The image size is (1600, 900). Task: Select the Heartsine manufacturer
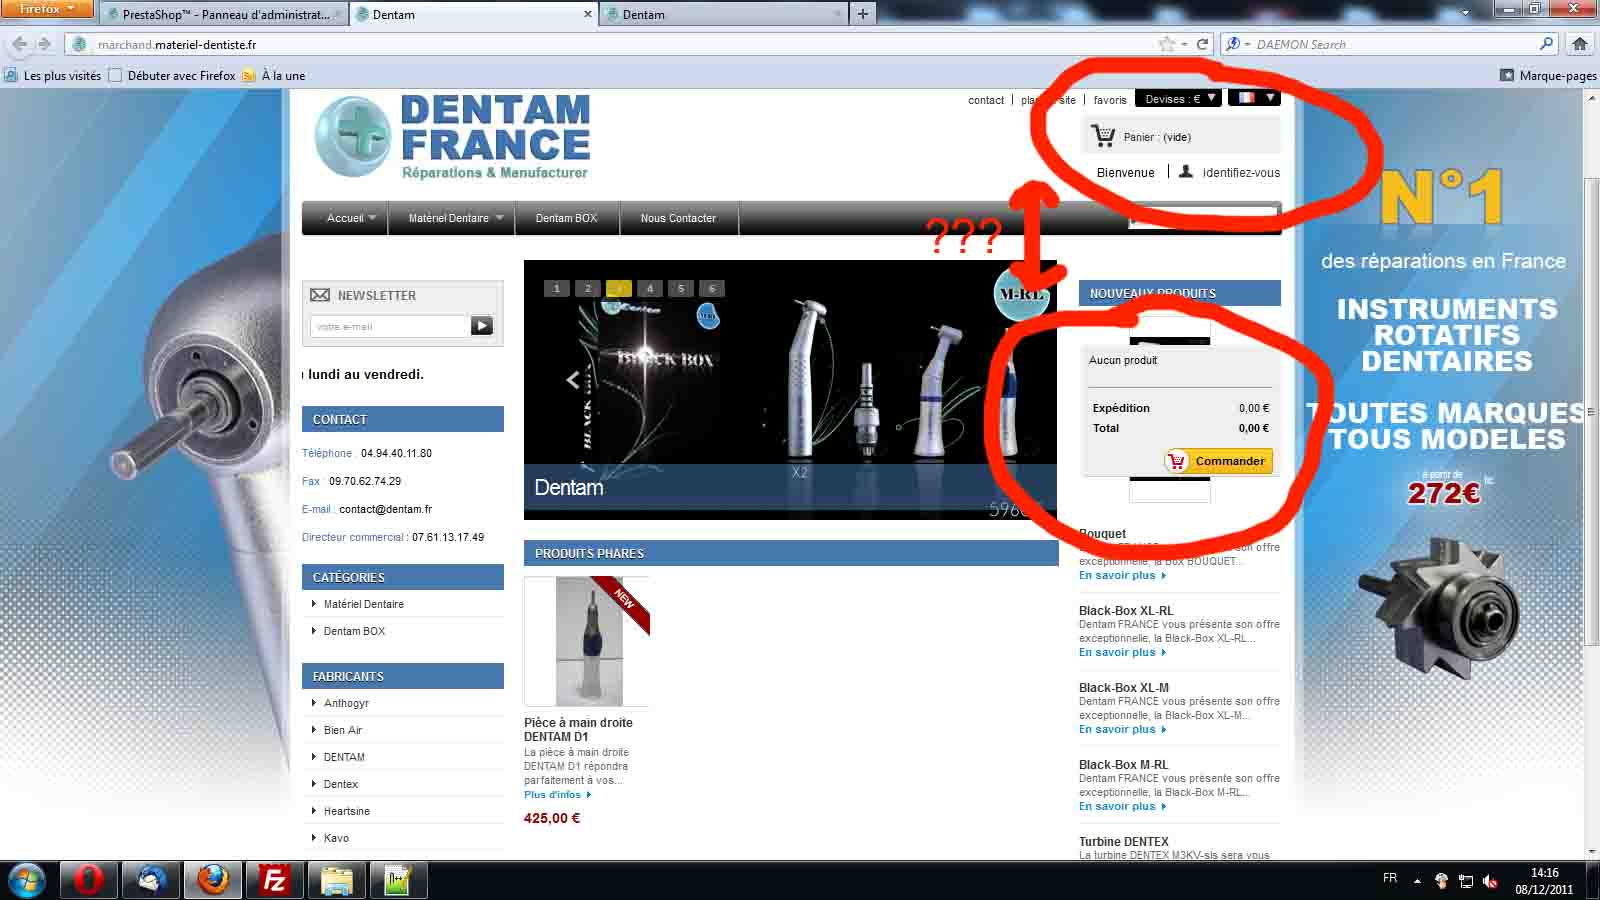click(x=347, y=811)
